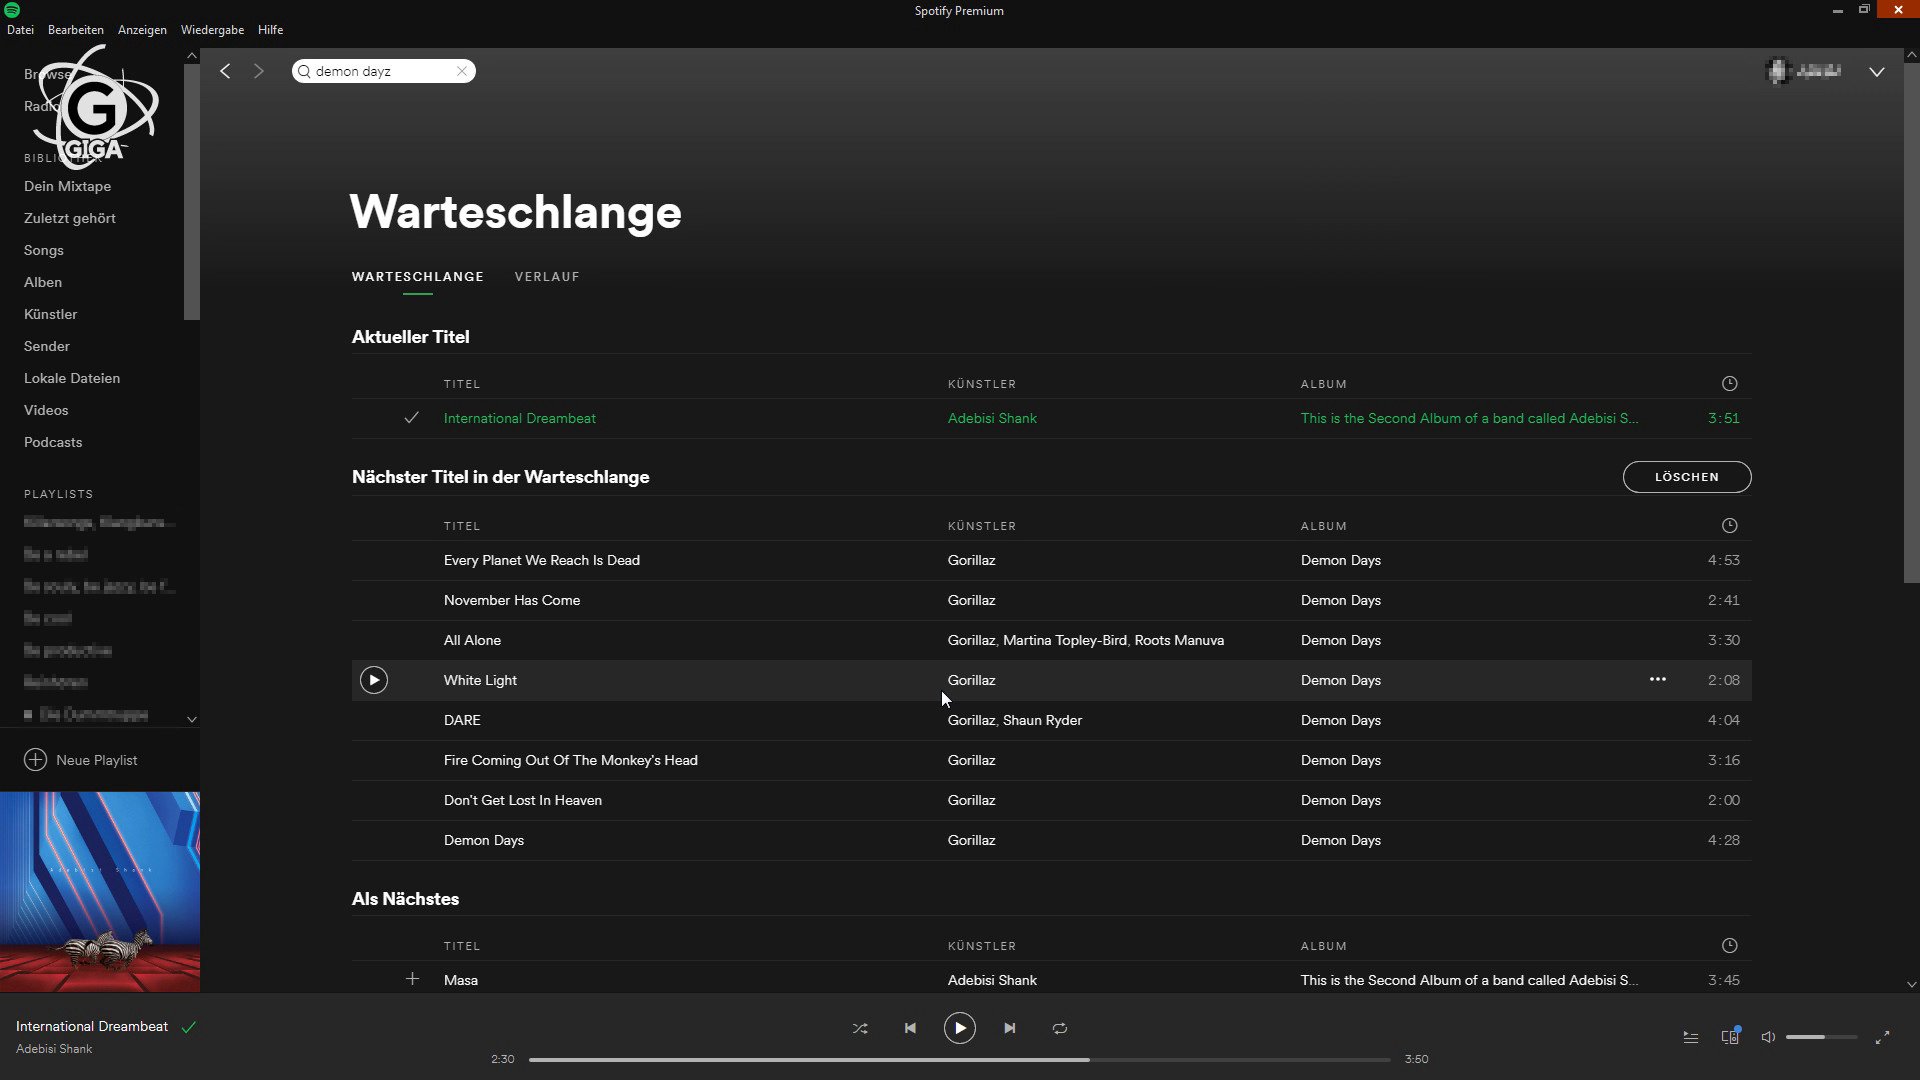Open the connect to a device icon

(1730, 1036)
